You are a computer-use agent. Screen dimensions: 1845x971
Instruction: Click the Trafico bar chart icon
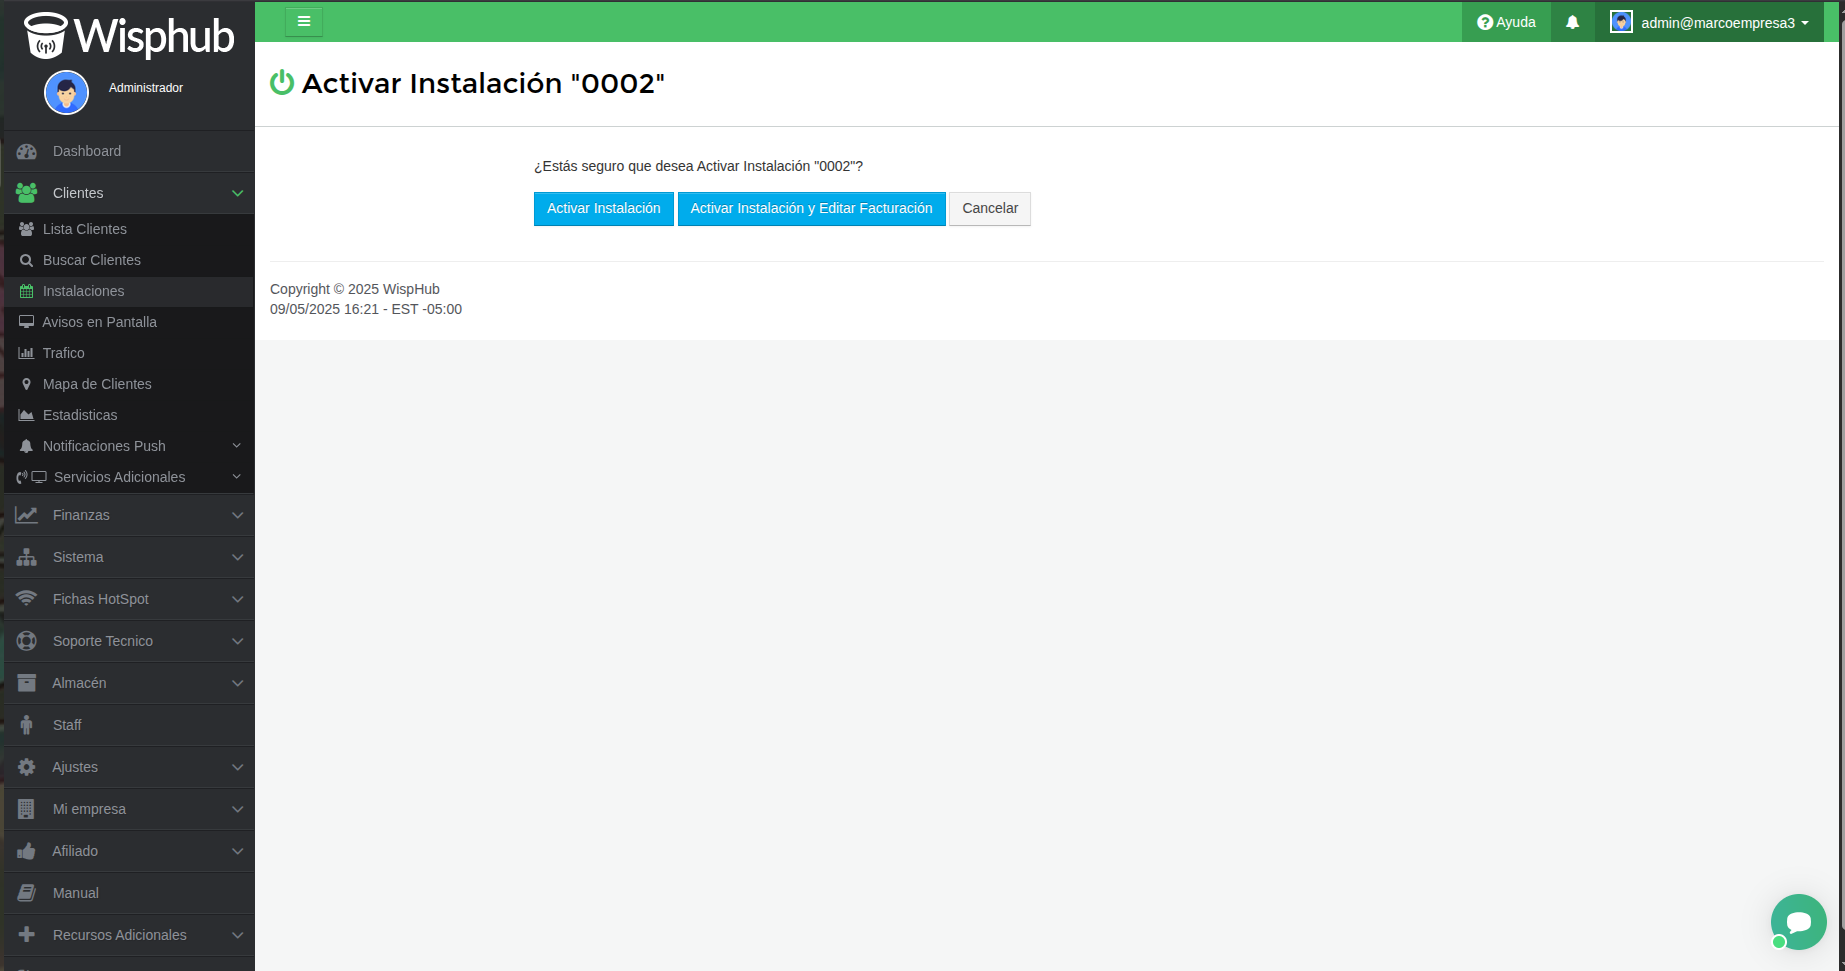[x=27, y=353]
